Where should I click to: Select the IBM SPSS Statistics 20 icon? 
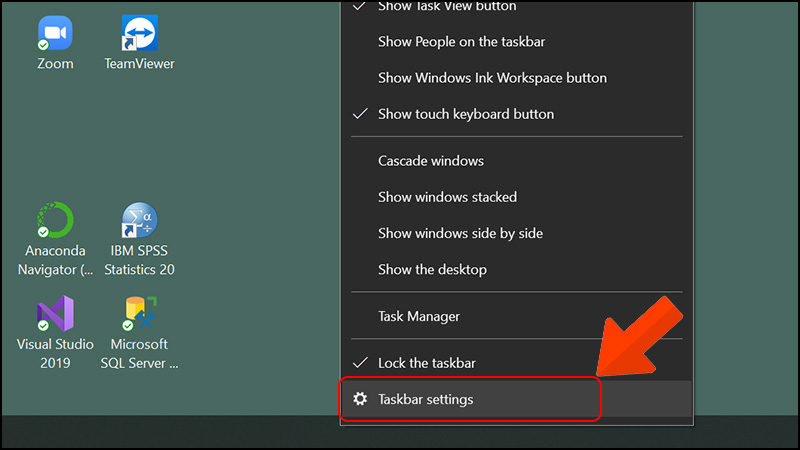[139, 220]
